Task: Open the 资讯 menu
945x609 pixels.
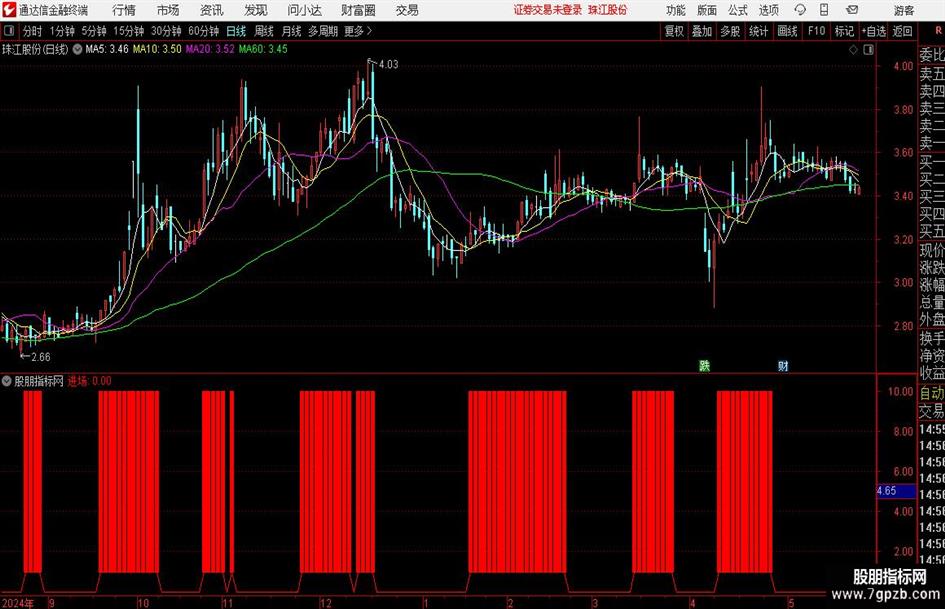Action: (212, 10)
